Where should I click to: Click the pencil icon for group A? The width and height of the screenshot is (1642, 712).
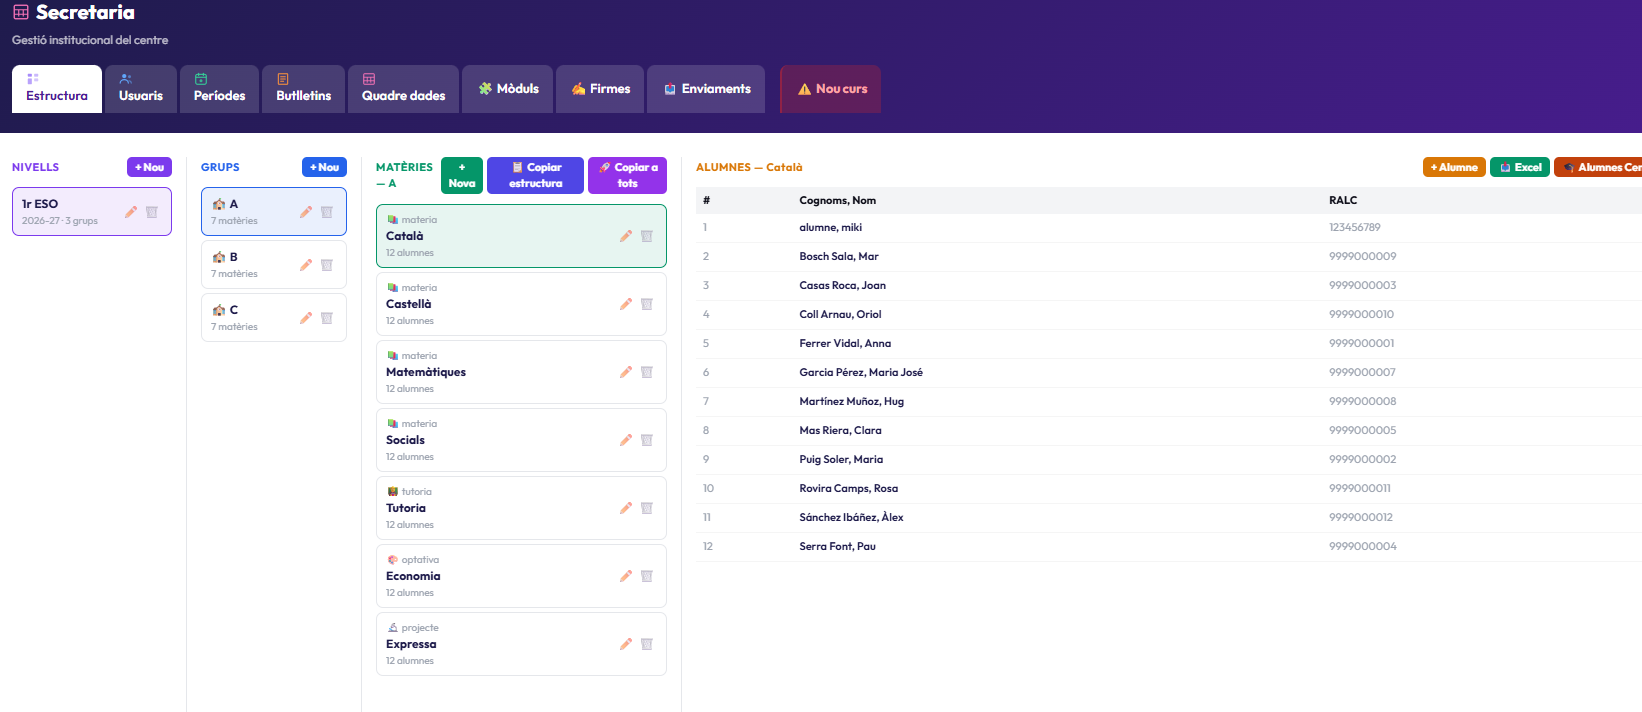click(306, 212)
